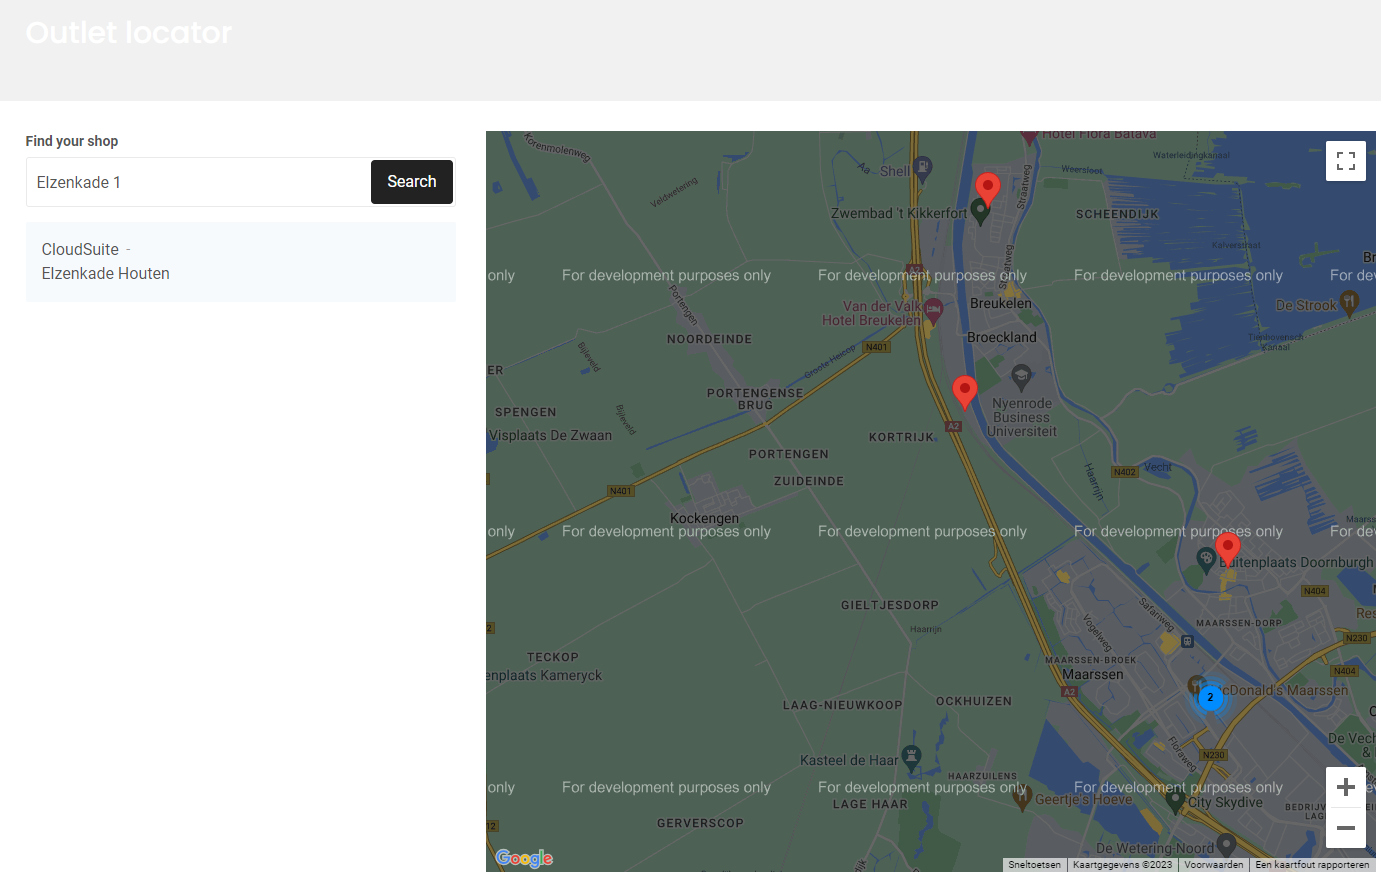The image size is (1381, 874).
Task: Open the Sneltoetsen keyboard shortcuts
Action: pos(1034,865)
